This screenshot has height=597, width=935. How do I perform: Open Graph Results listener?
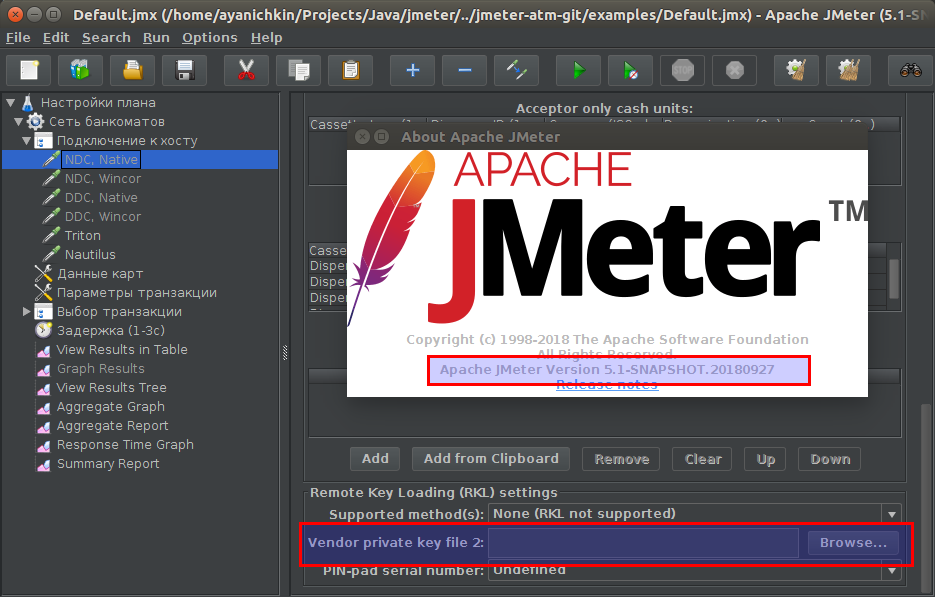pos(100,369)
